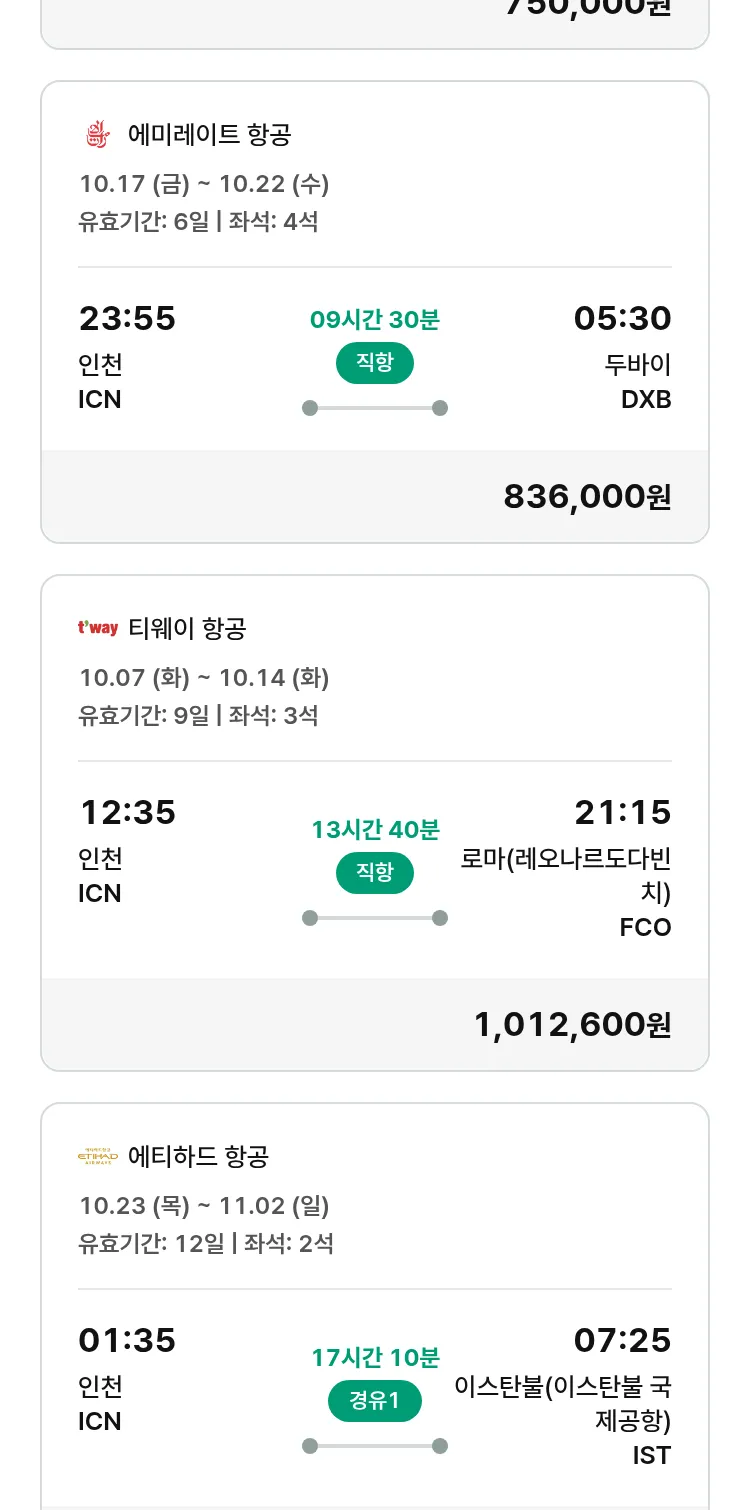The height and width of the screenshot is (1510, 750).
Task: Click the Emirates airline logo icon
Action: click(97, 134)
